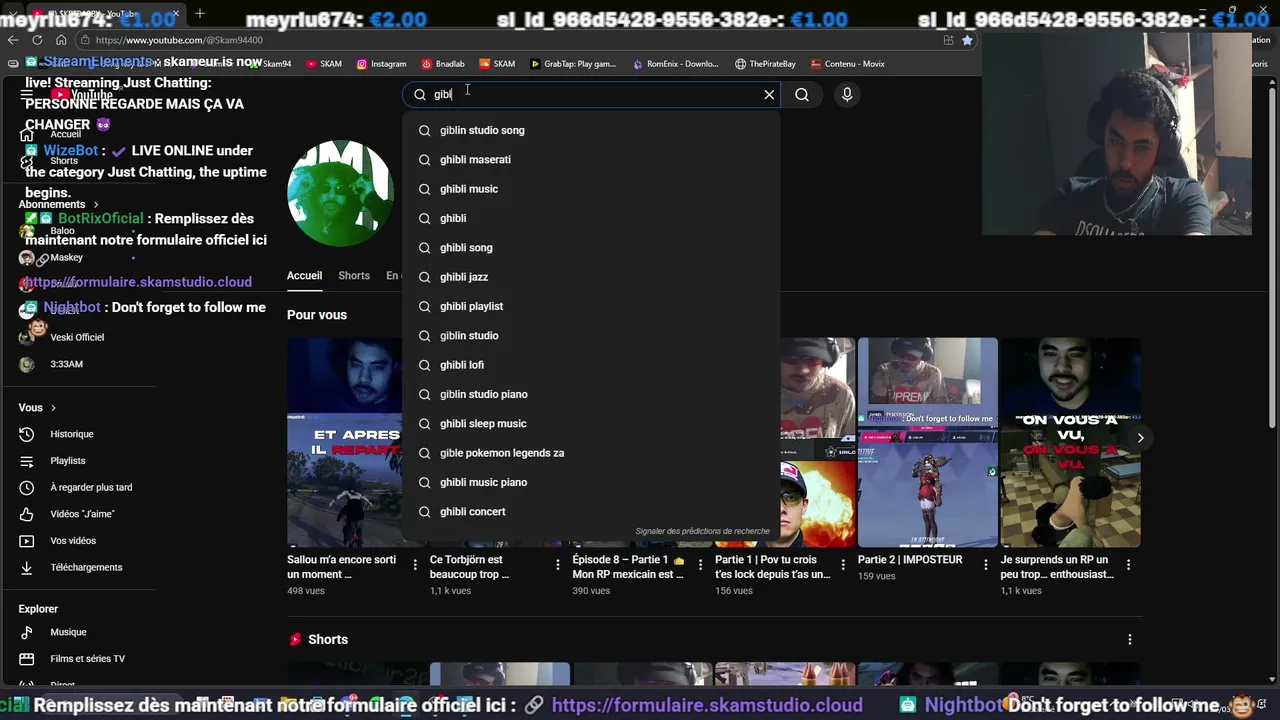The image size is (1280, 720).
Task: Pick suggestion "ghibli song"
Action: 591,247
